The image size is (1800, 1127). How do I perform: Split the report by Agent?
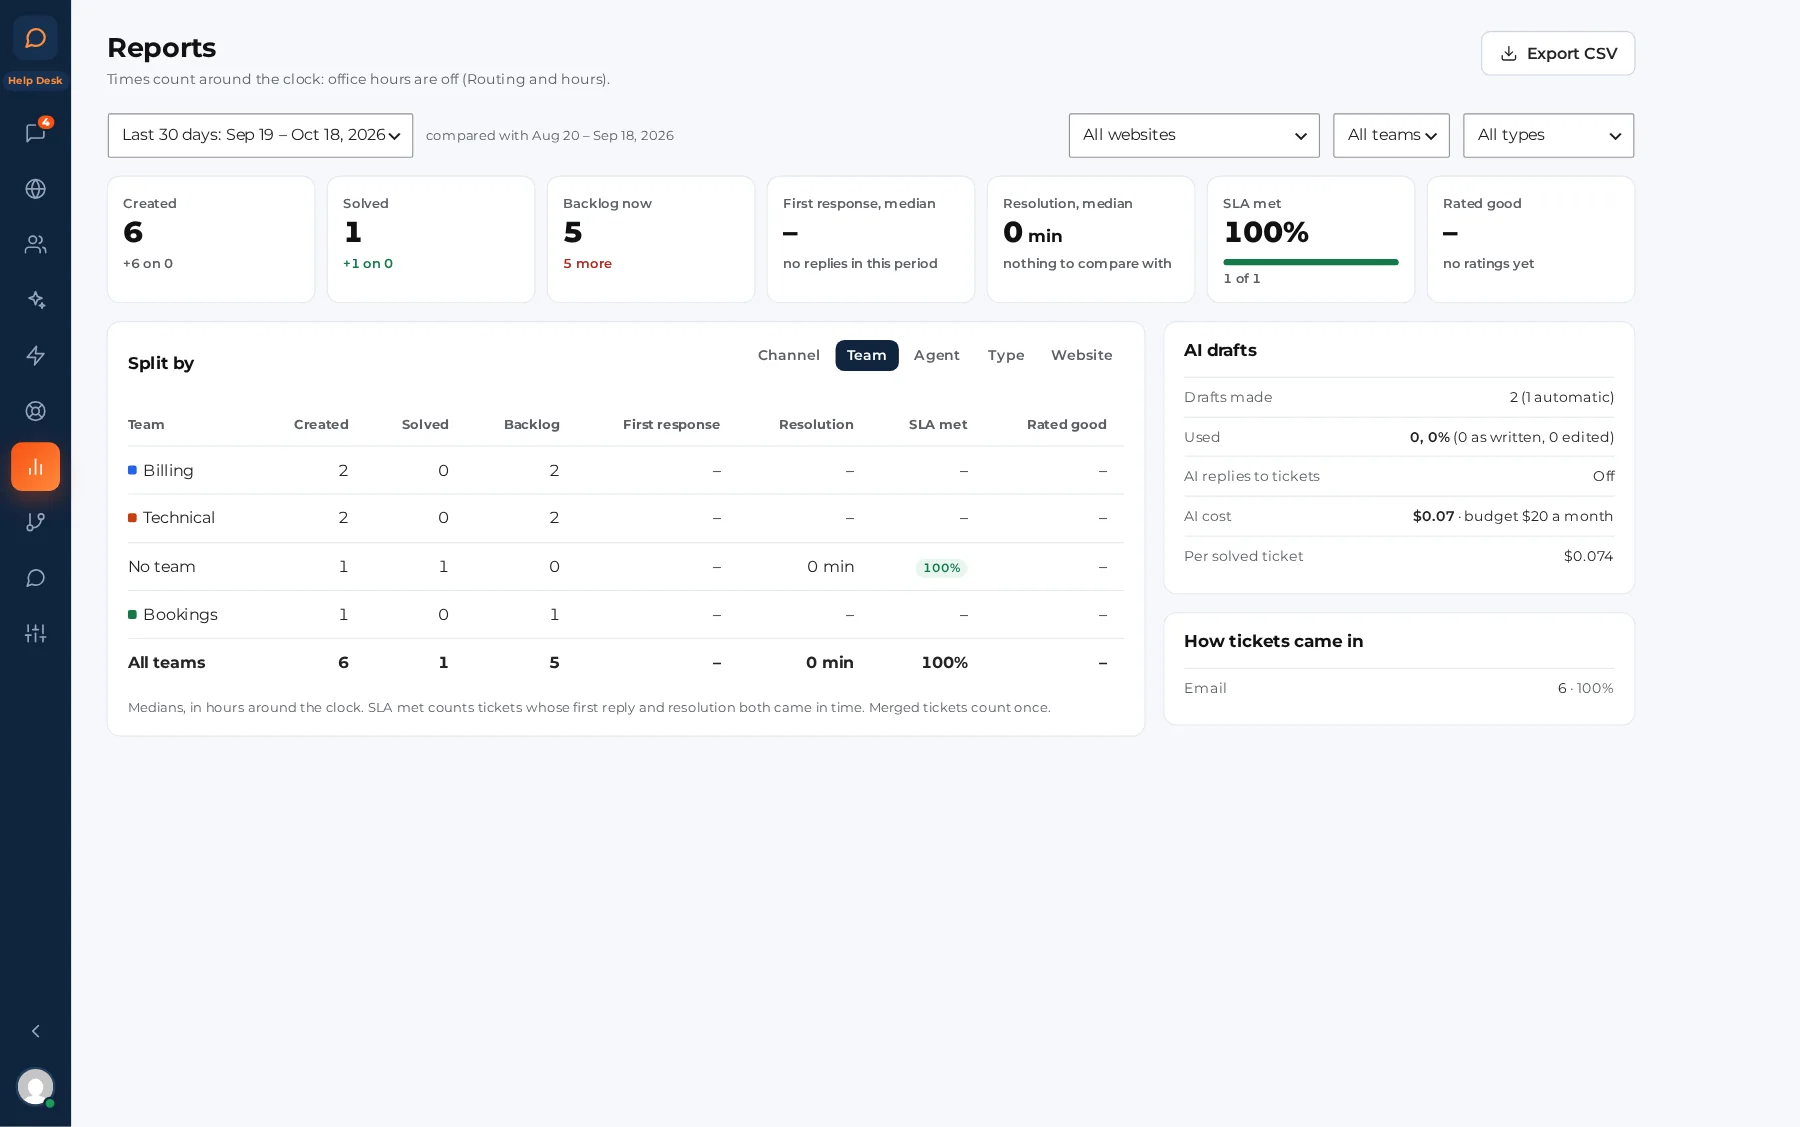pyautogui.click(x=936, y=355)
